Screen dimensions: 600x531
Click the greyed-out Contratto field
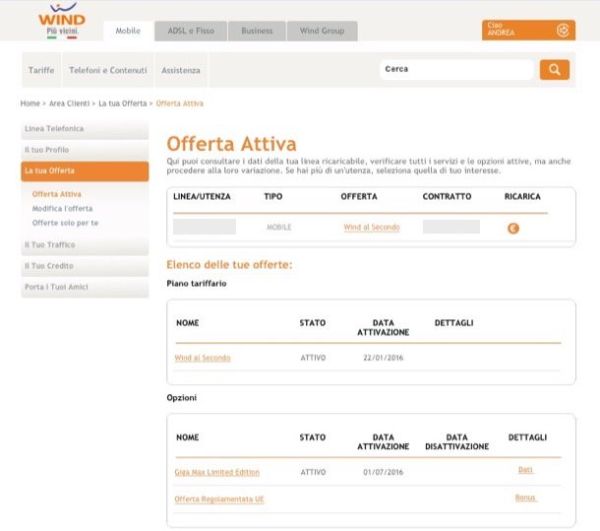click(x=451, y=226)
